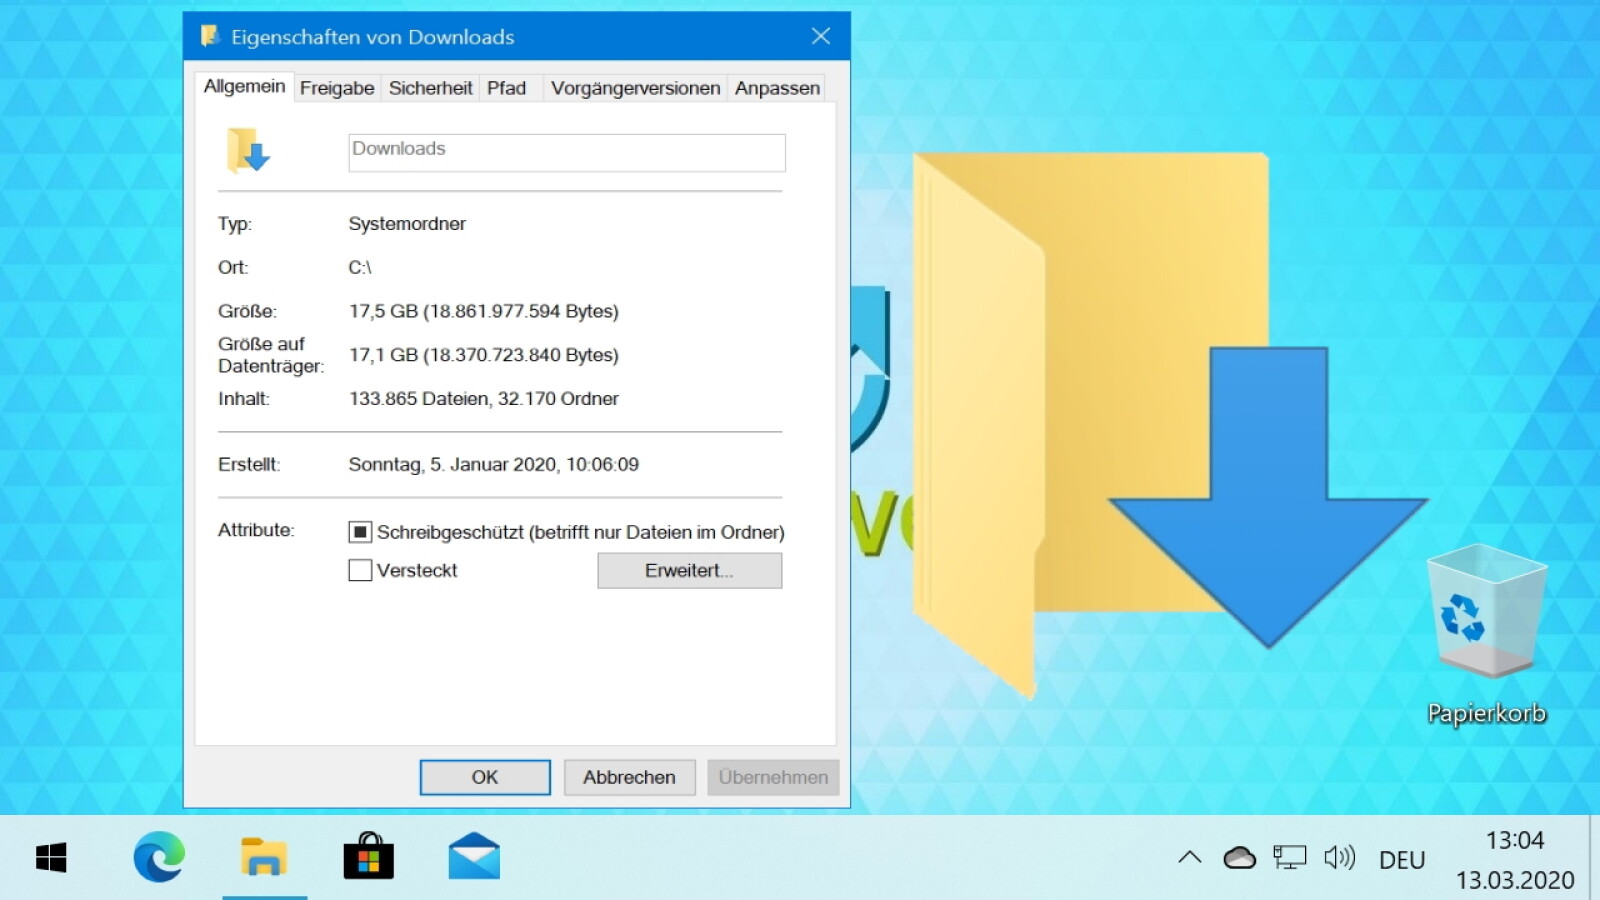
Task: Open the Erweitert... attributes dialog
Action: pos(690,570)
